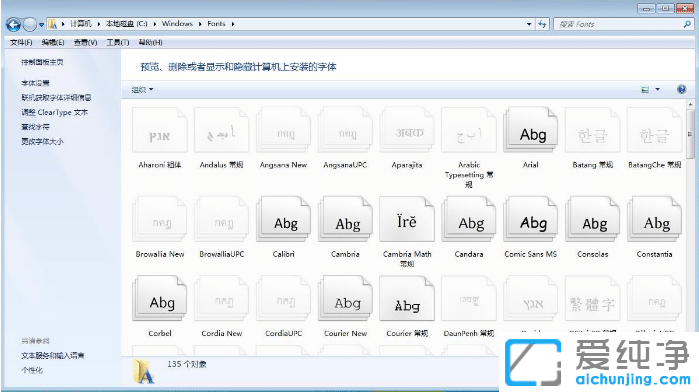Click the vertical scrollbar thumb

pyautogui.click(x=690, y=134)
